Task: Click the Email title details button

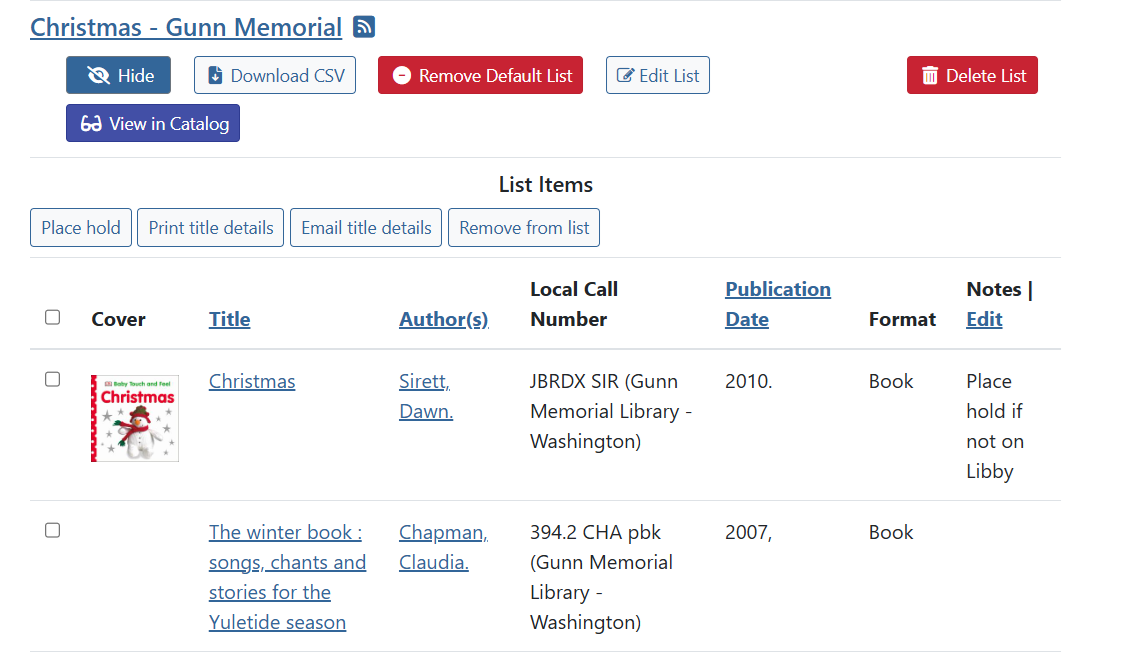Action: [x=365, y=227]
